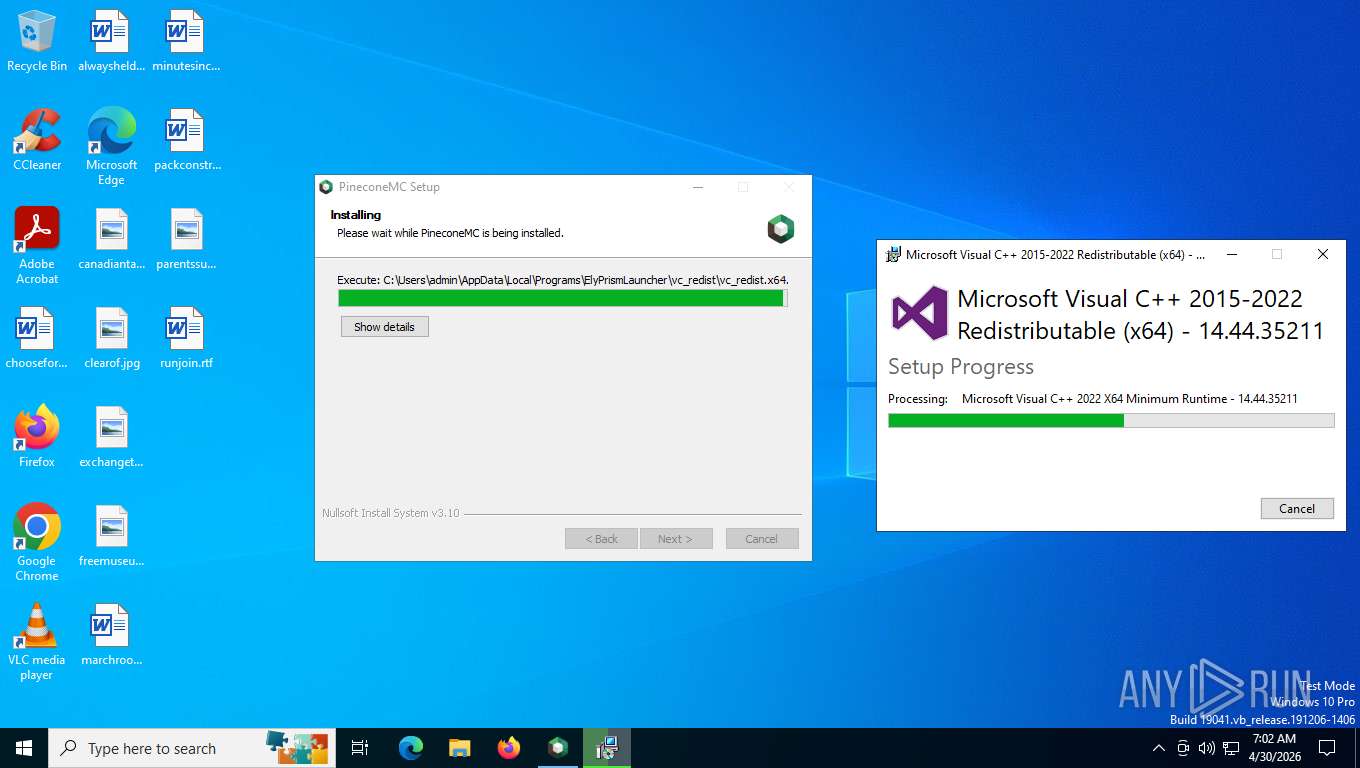1360x768 pixels.
Task: Expand the hidden system tray icons
Action: (x=1159, y=748)
